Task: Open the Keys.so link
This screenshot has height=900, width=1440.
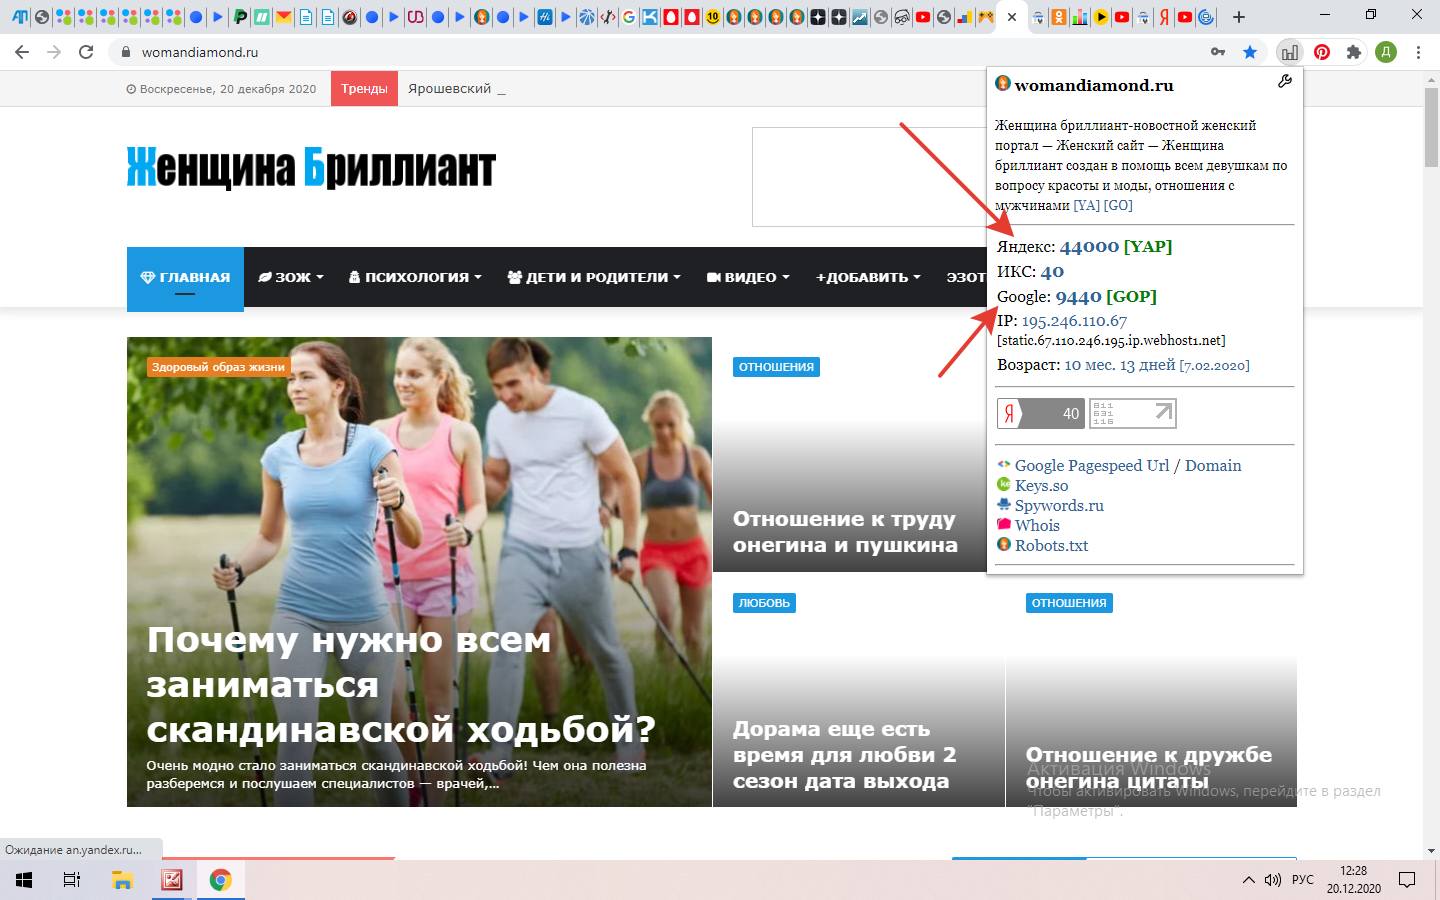Action: click(1041, 485)
